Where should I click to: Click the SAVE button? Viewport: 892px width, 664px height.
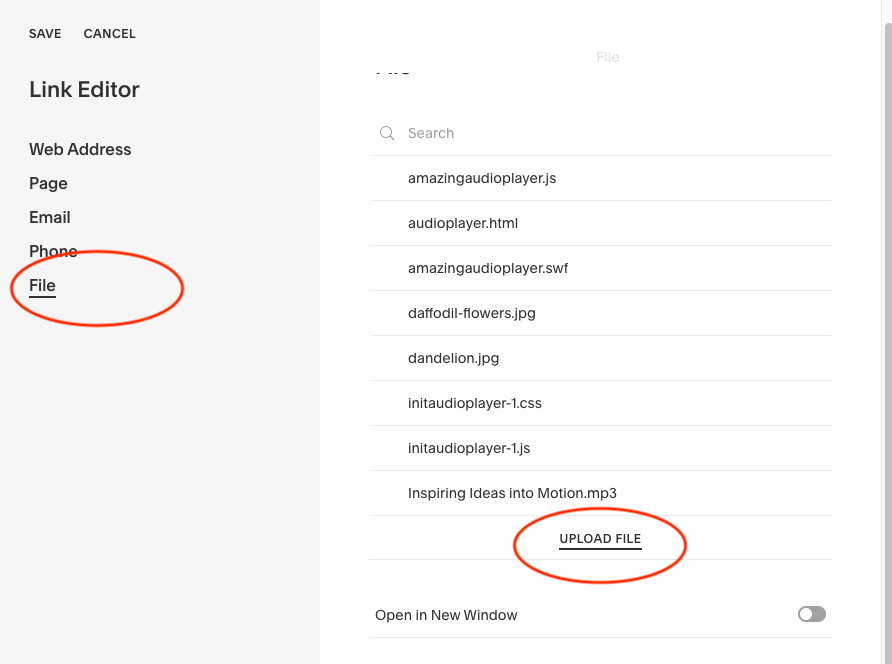[45, 34]
